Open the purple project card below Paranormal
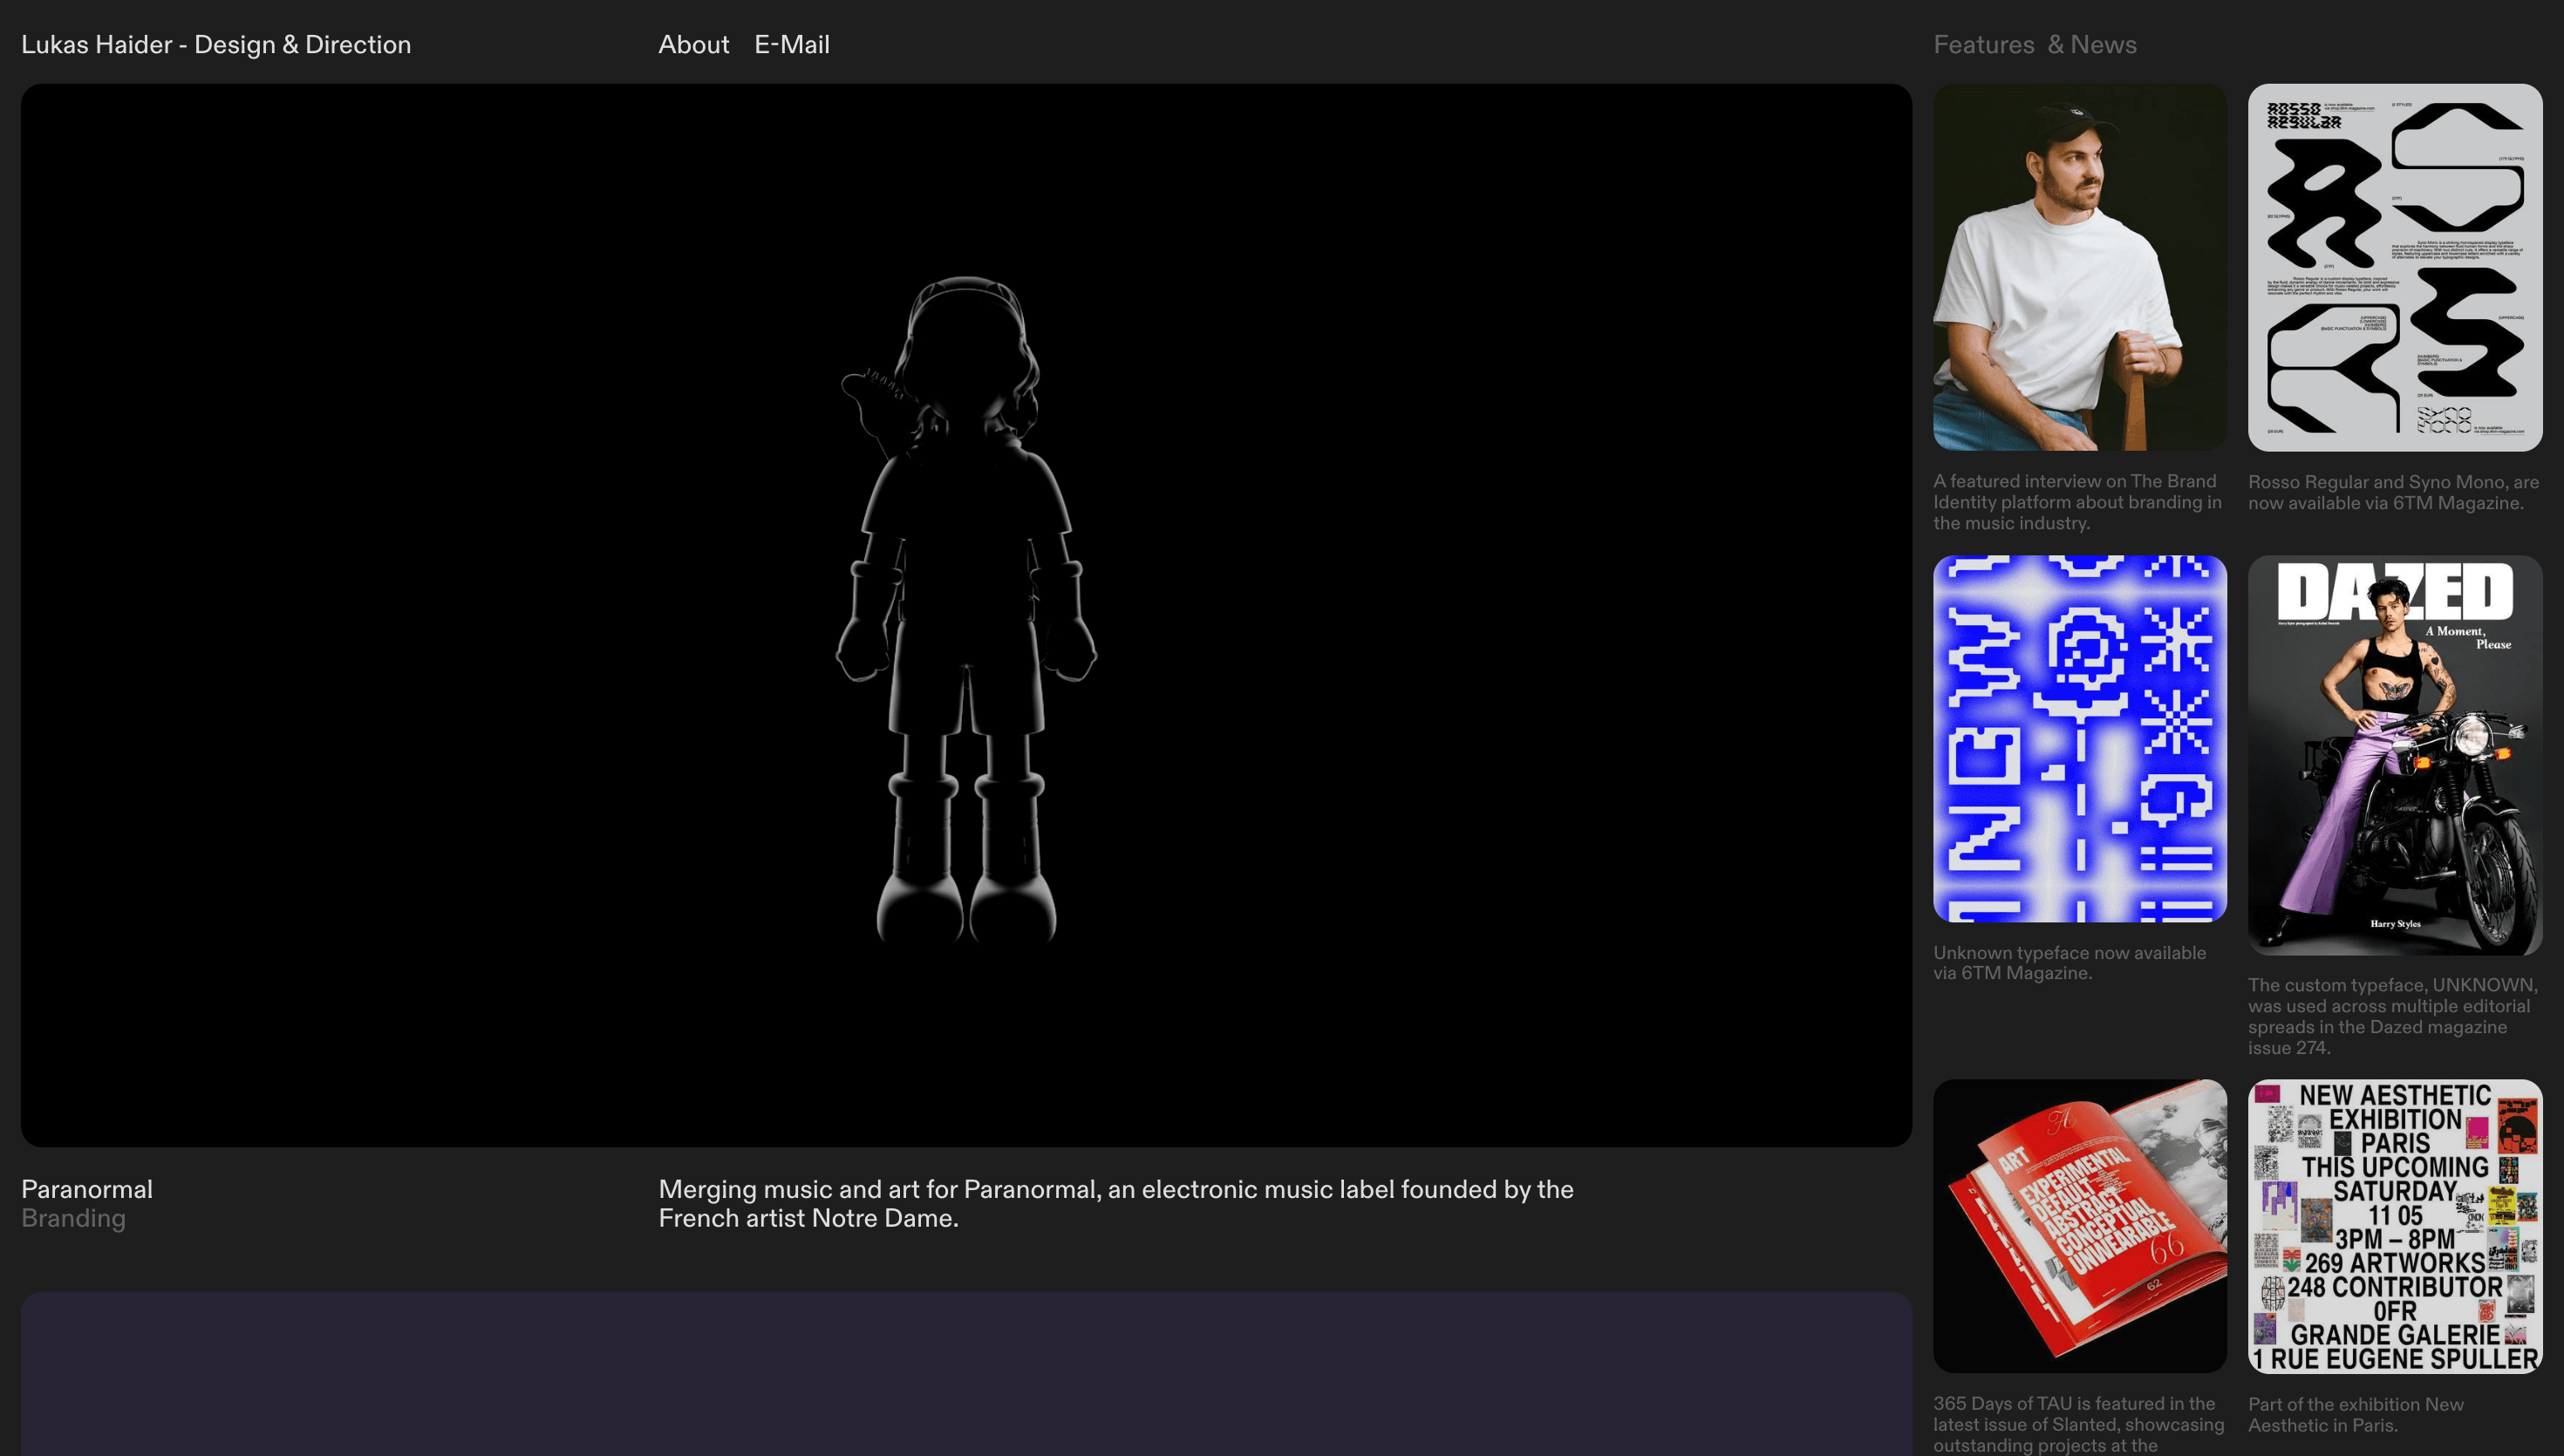 966,1374
